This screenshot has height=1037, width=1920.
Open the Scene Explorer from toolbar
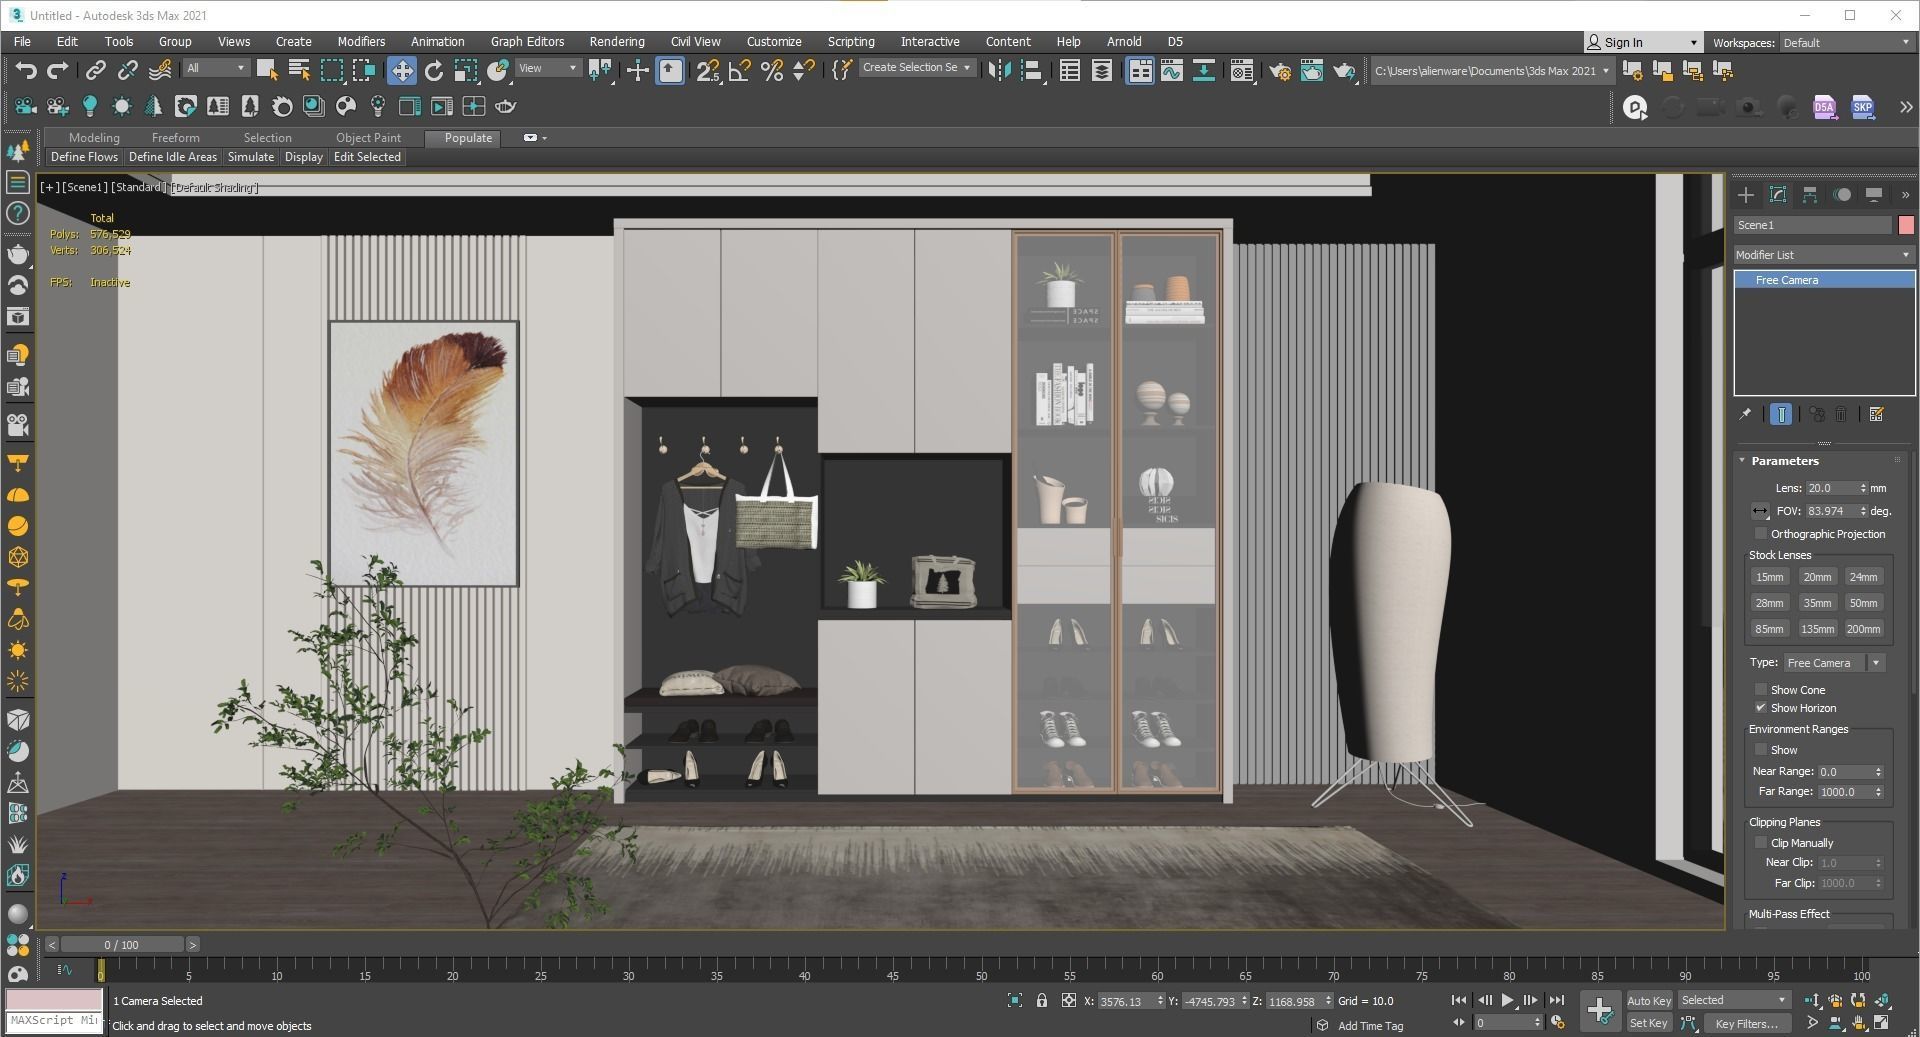point(1070,70)
